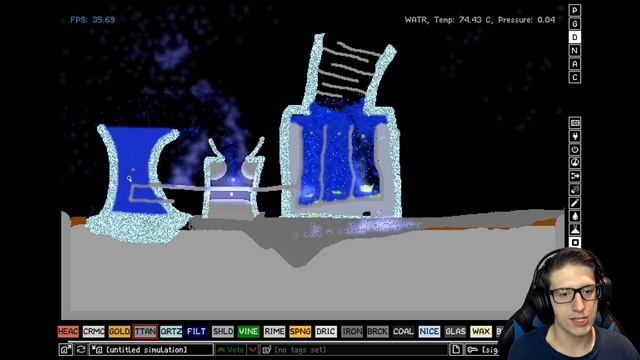Click the new blank simulation page icon
640x360 pixels.
click(x=456, y=350)
